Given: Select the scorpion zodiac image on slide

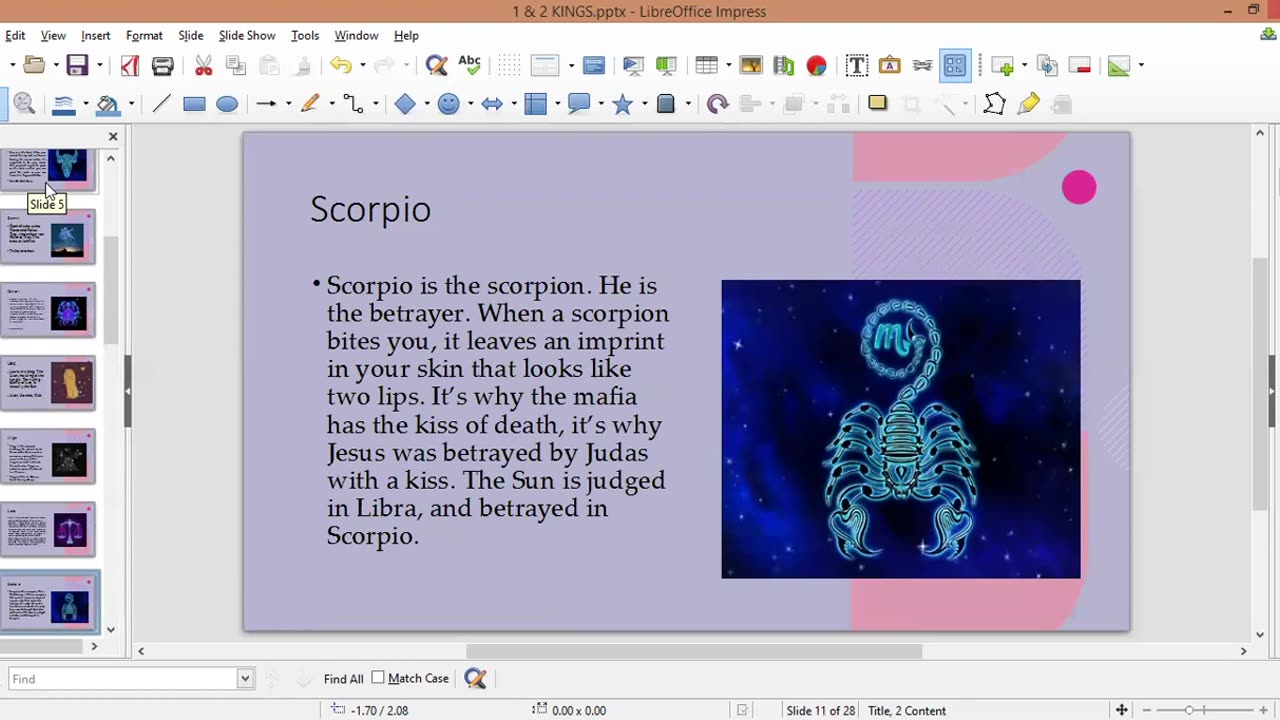Looking at the screenshot, I should tap(901, 429).
